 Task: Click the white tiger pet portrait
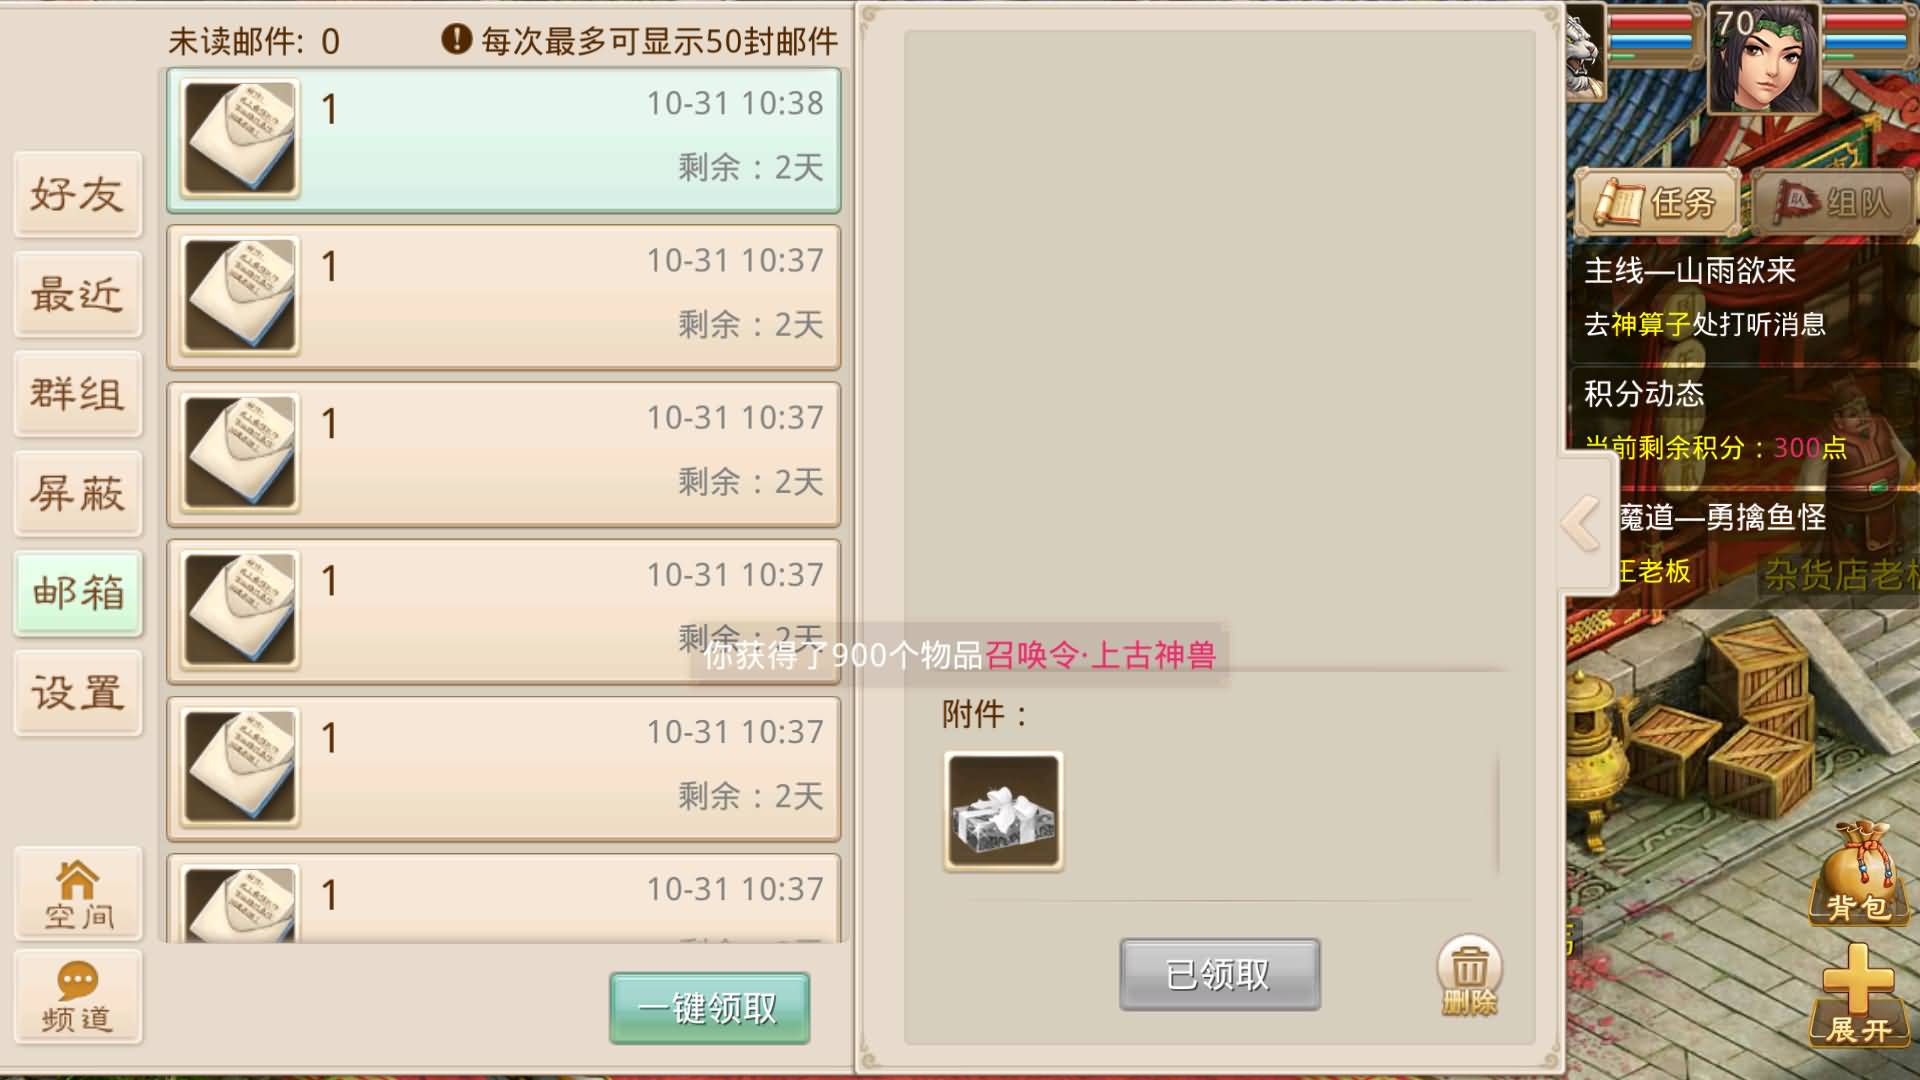1585,50
